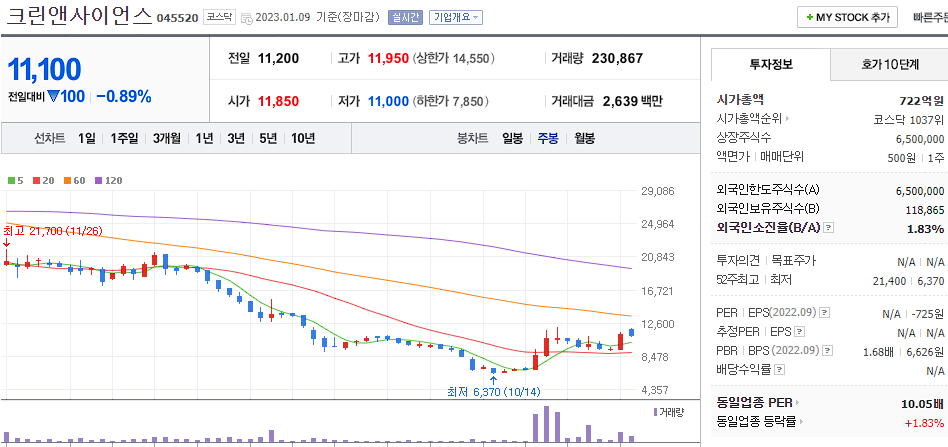948x447 pixels.
Task: Click the 코스닥 market tag
Action: 219,18
